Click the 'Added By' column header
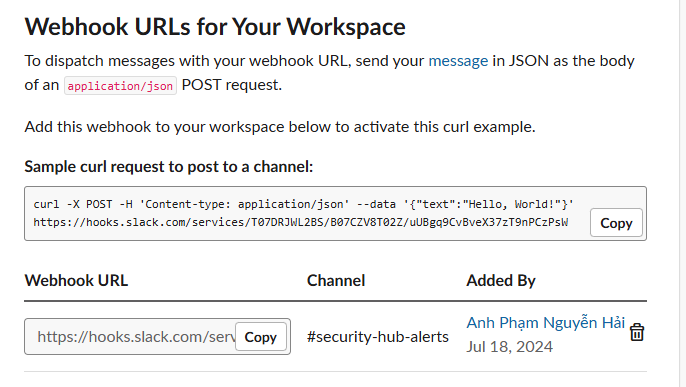 500,280
